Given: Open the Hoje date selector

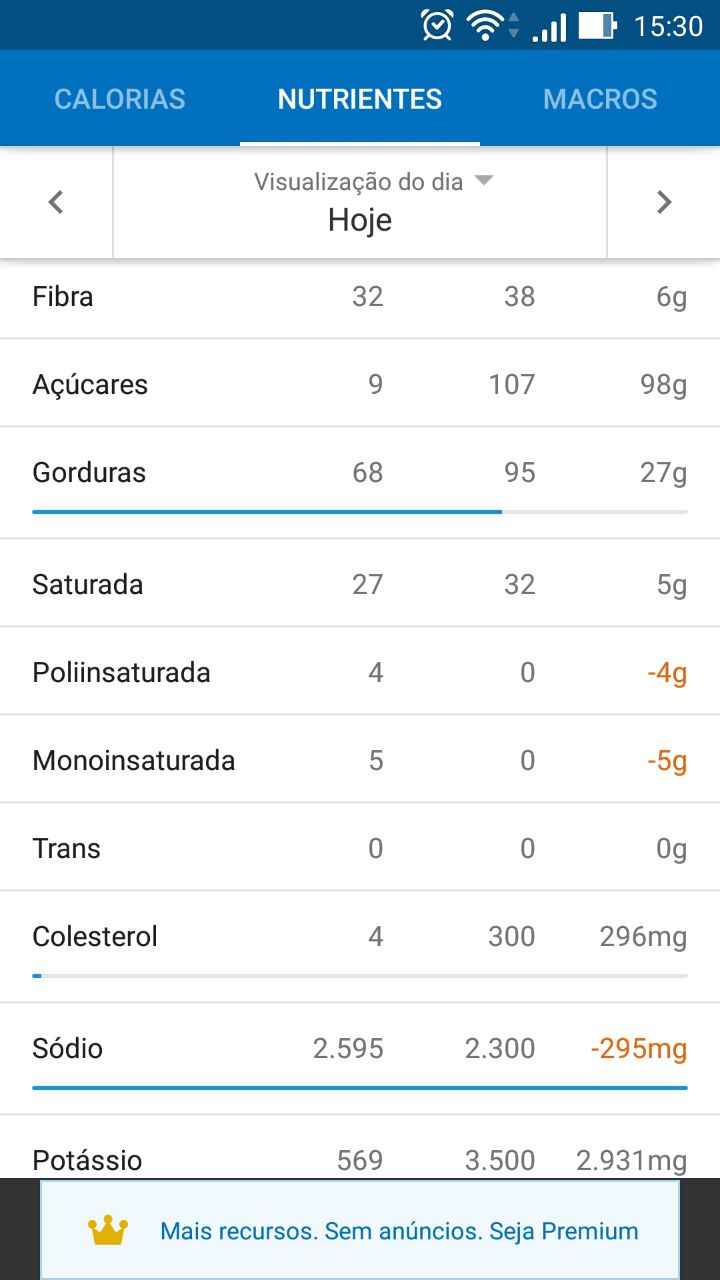Looking at the screenshot, I should pyautogui.click(x=360, y=220).
